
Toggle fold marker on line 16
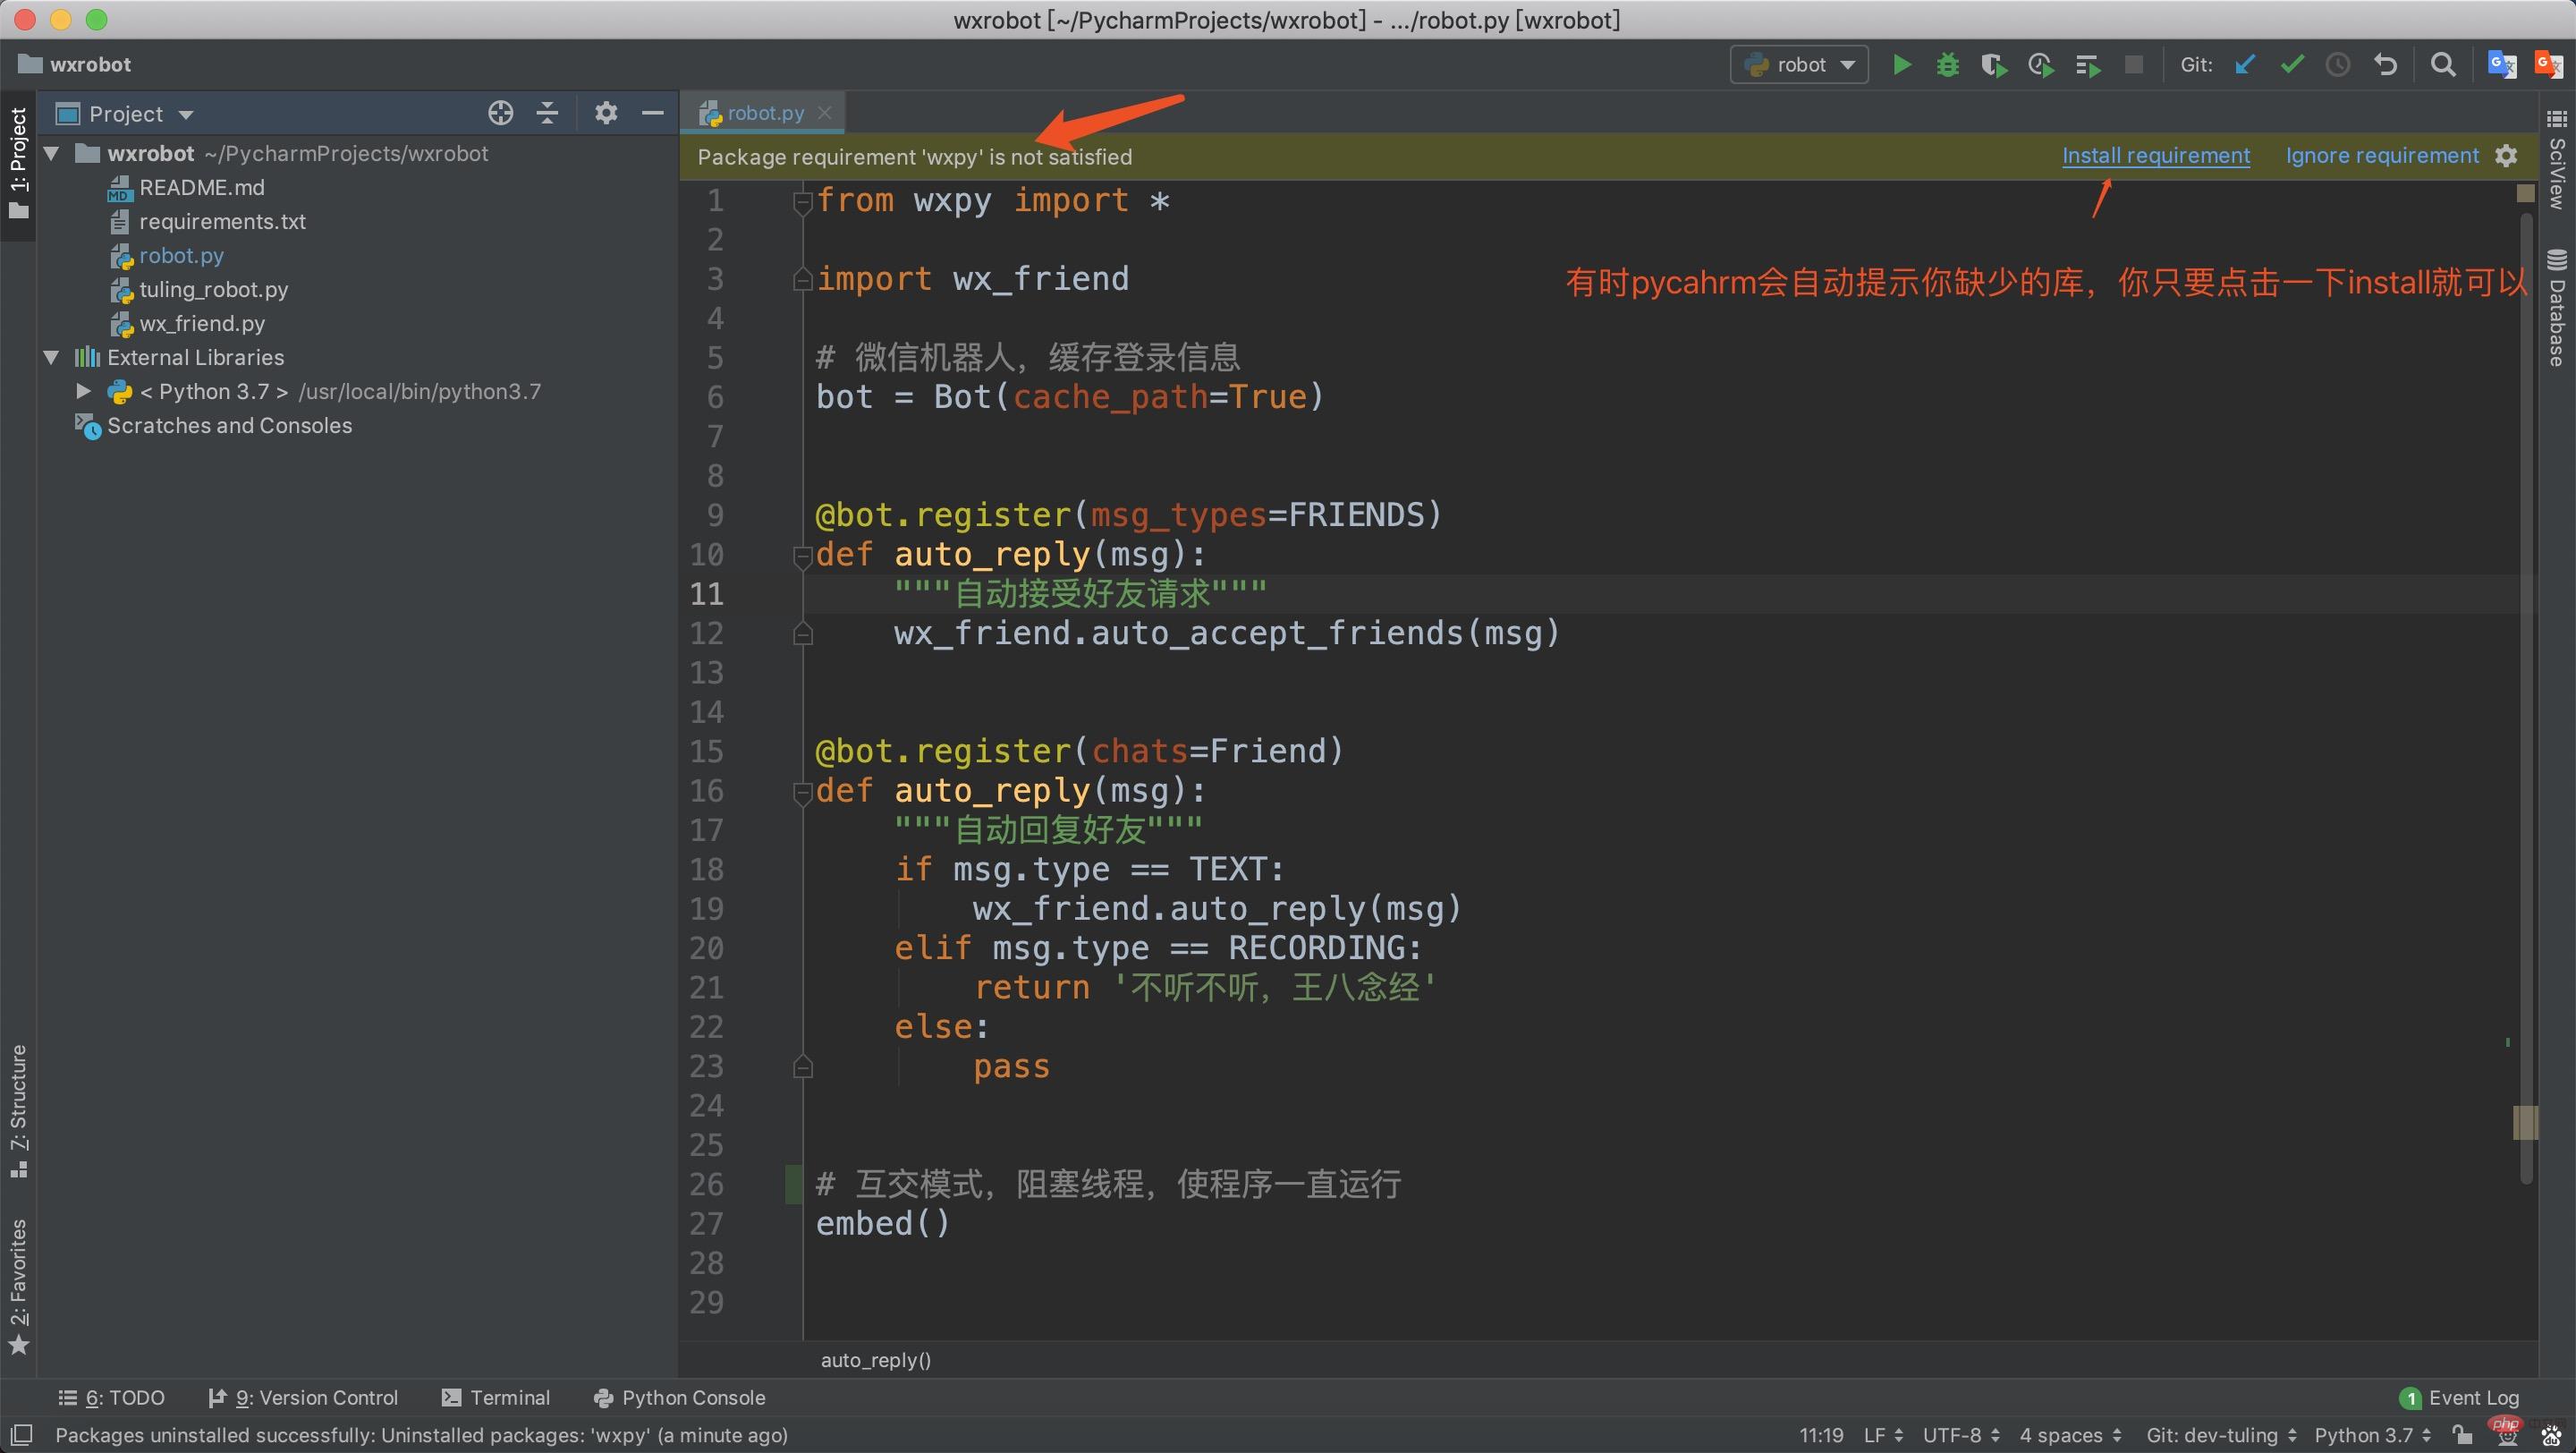pos(802,792)
